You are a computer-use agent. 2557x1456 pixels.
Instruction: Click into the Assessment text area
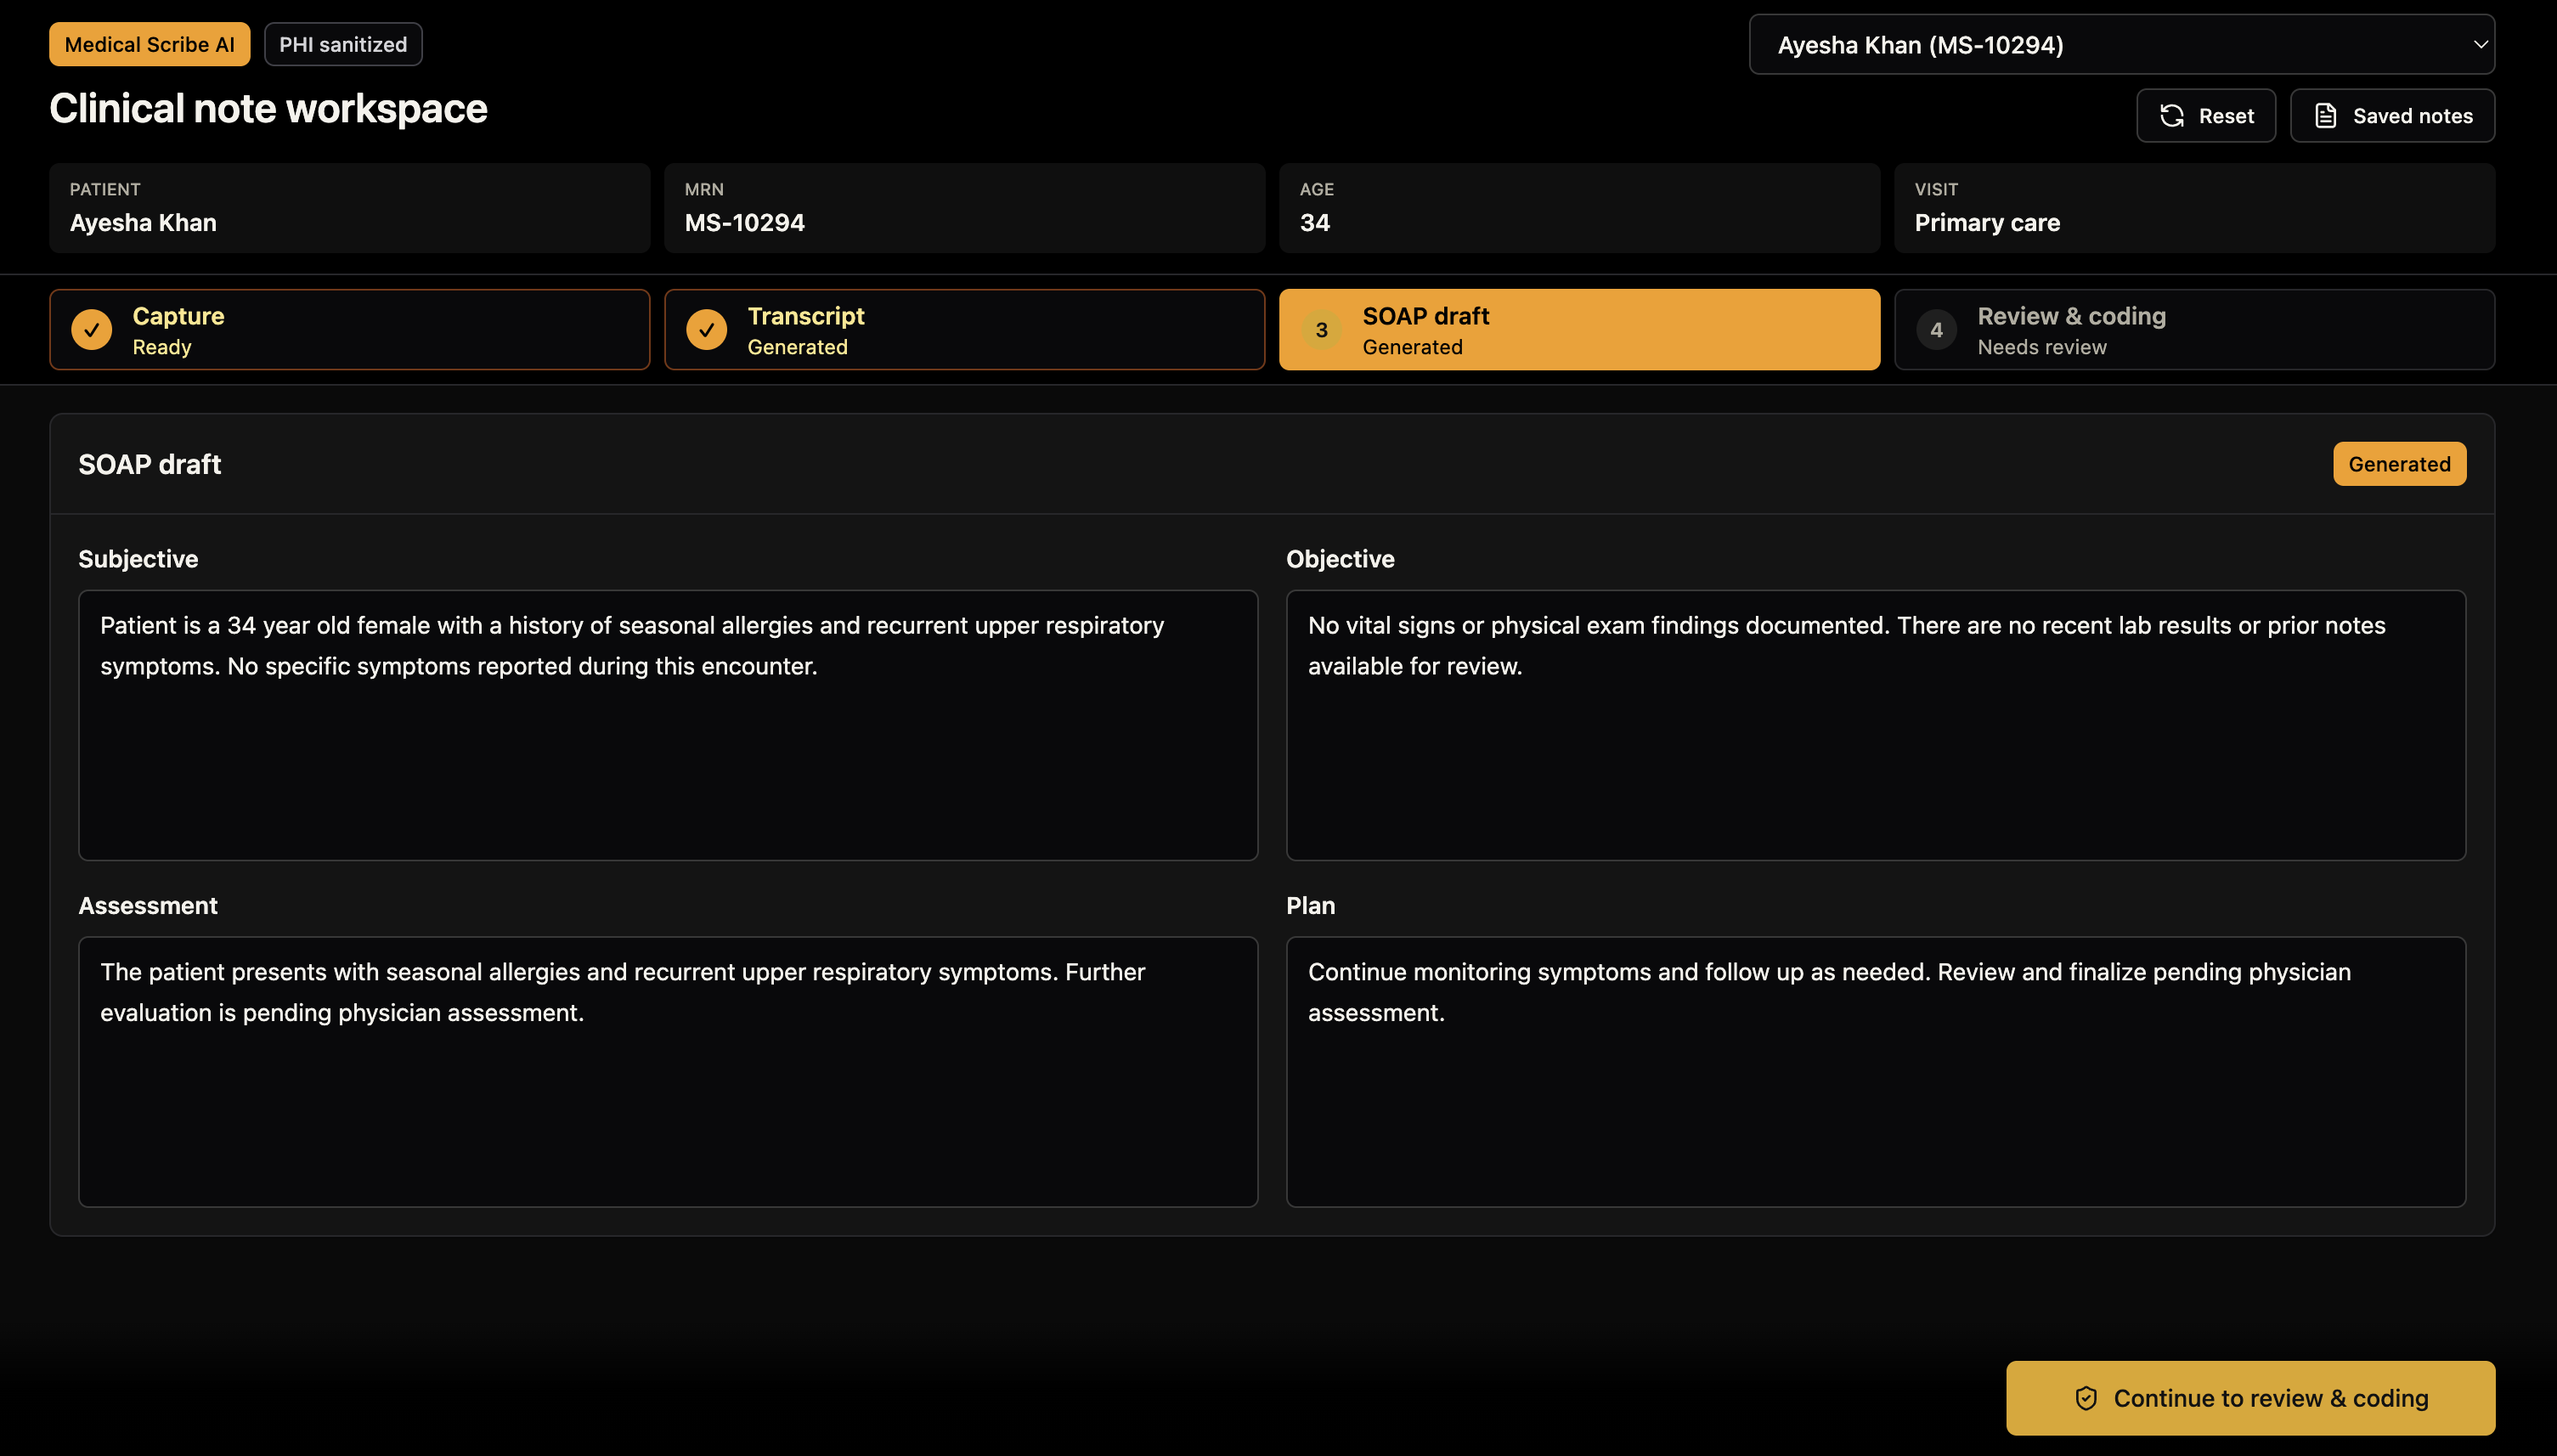click(668, 1072)
